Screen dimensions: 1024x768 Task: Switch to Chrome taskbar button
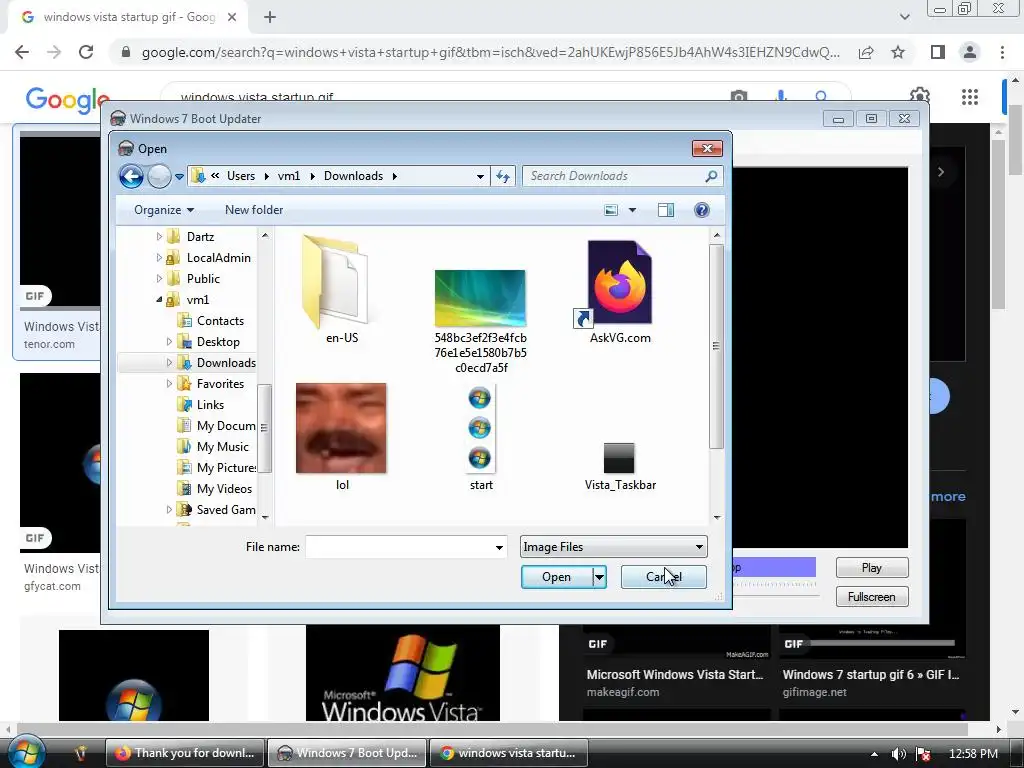click(x=509, y=753)
